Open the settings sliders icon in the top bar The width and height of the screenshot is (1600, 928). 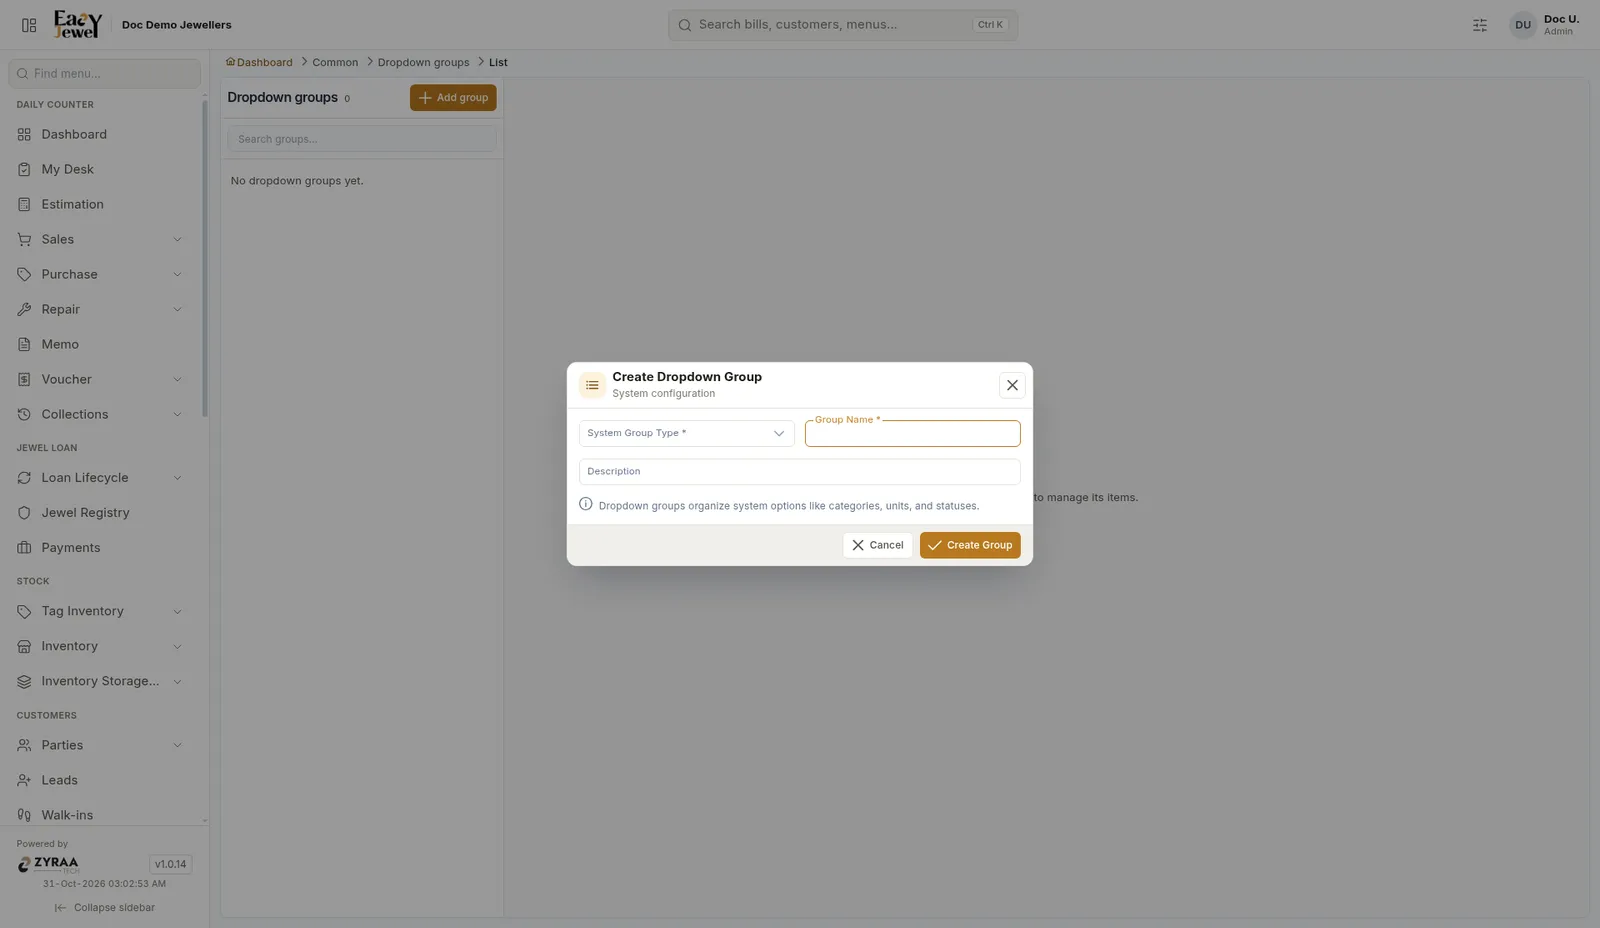click(1480, 25)
